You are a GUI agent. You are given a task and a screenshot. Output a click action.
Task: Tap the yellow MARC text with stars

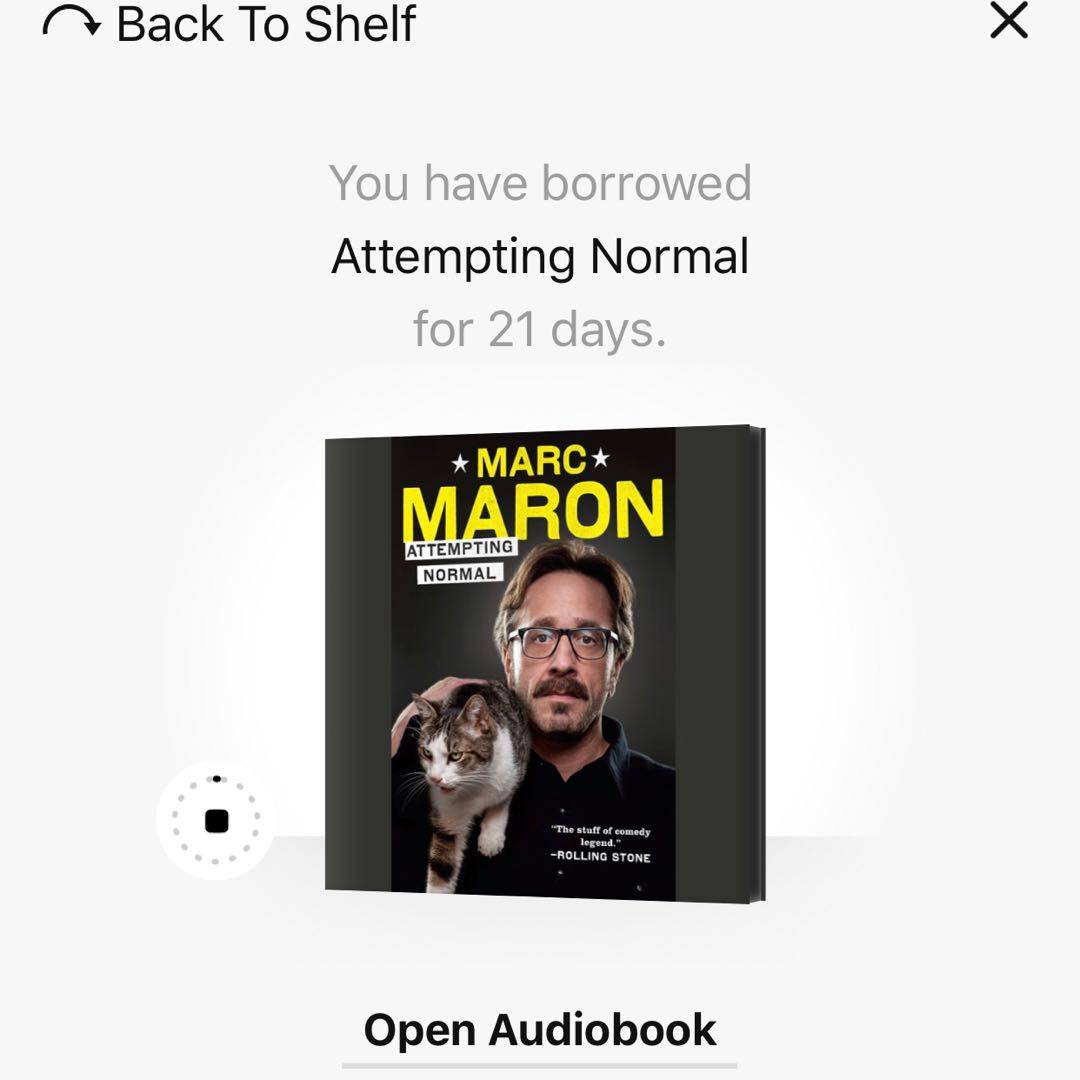(530, 461)
